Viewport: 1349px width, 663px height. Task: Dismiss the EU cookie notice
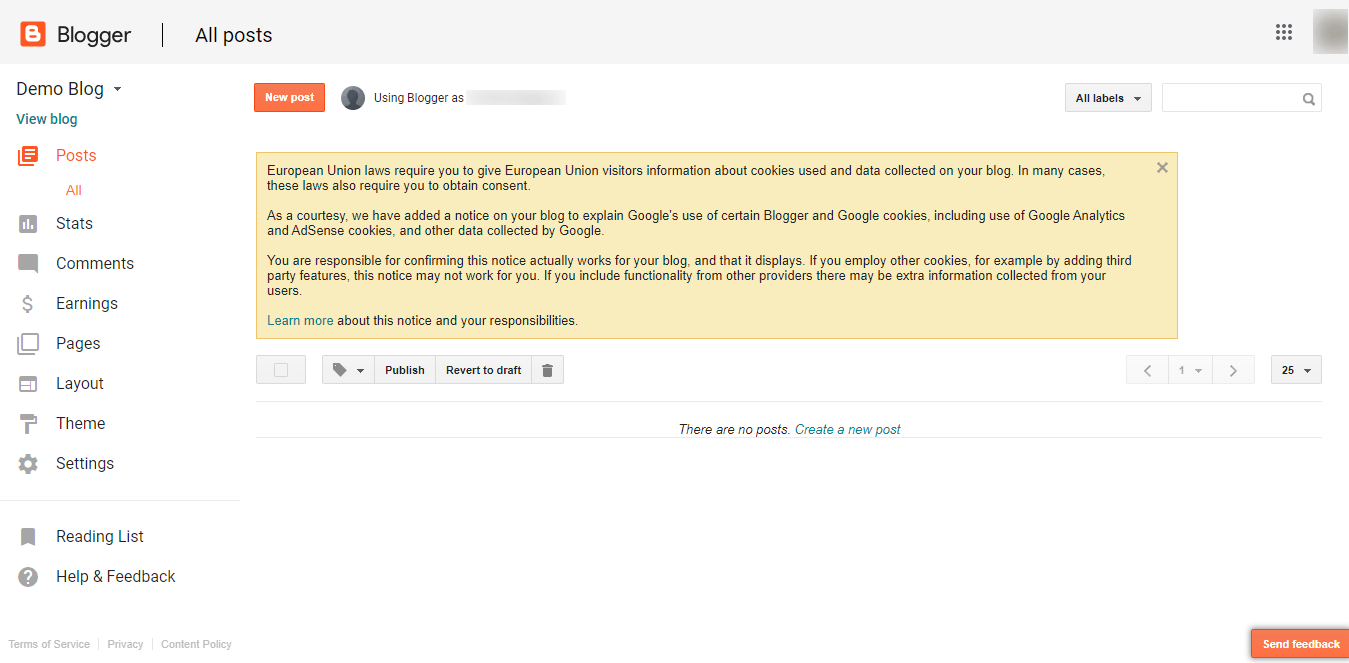[x=1162, y=168]
